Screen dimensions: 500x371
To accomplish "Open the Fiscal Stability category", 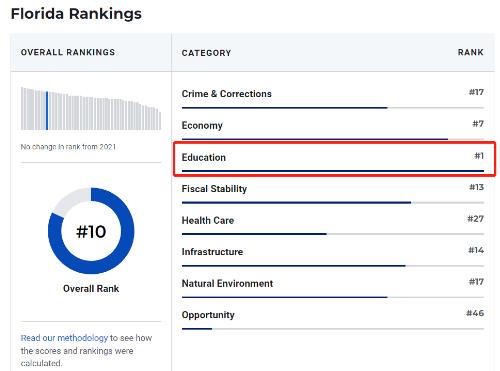I will (x=214, y=189).
